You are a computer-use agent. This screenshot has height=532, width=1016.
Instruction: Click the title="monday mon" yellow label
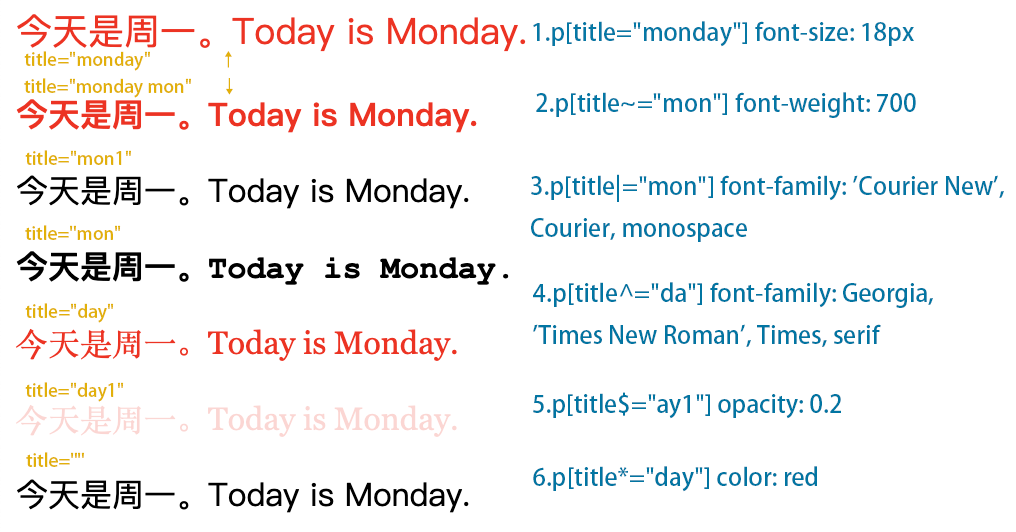[x=108, y=86]
